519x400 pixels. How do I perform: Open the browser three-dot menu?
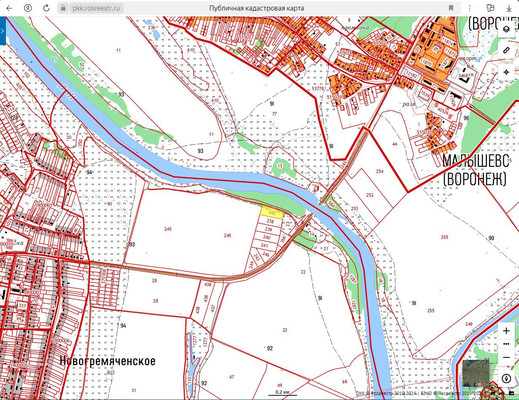pos(470,8)
